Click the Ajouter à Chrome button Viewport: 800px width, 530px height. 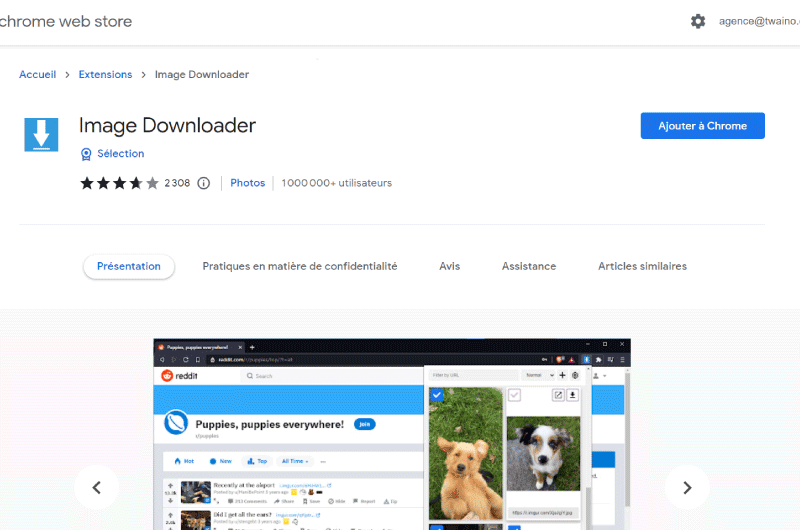tap(703, 126)
